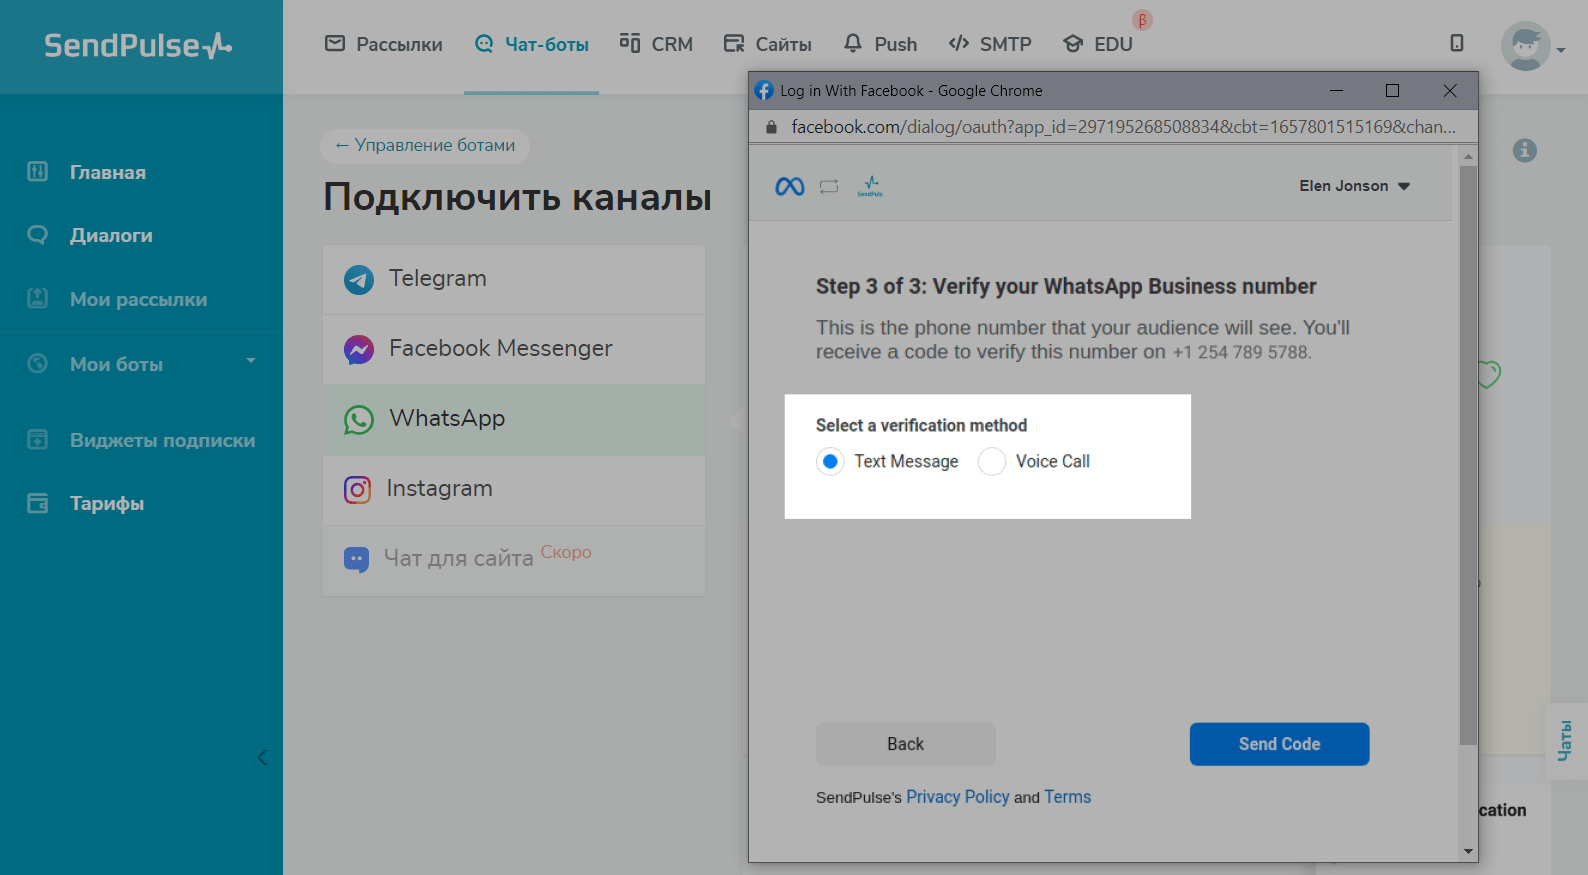Go back via Управление ботами link

425,145
